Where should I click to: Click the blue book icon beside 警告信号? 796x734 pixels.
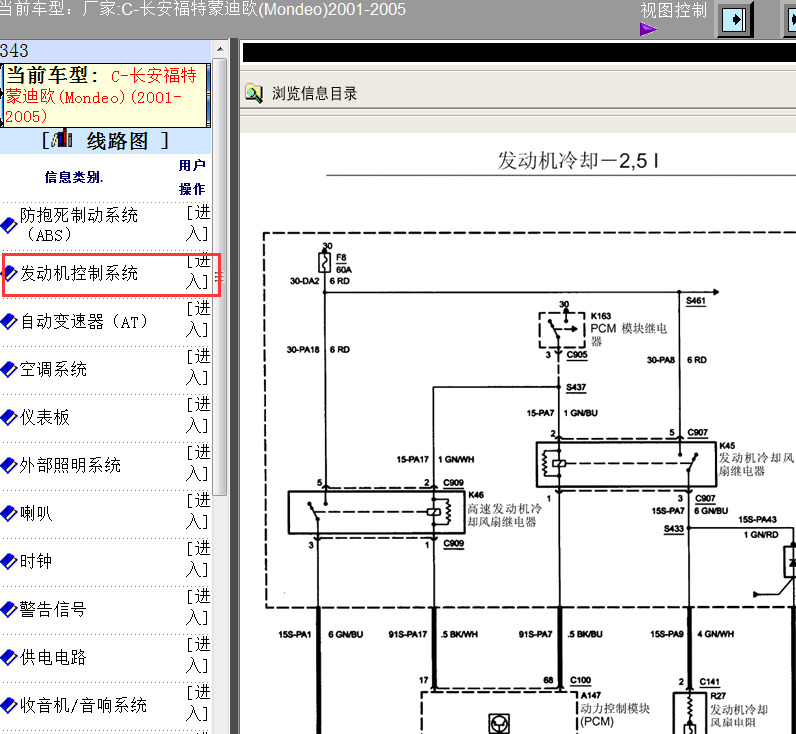click(9, 609)
